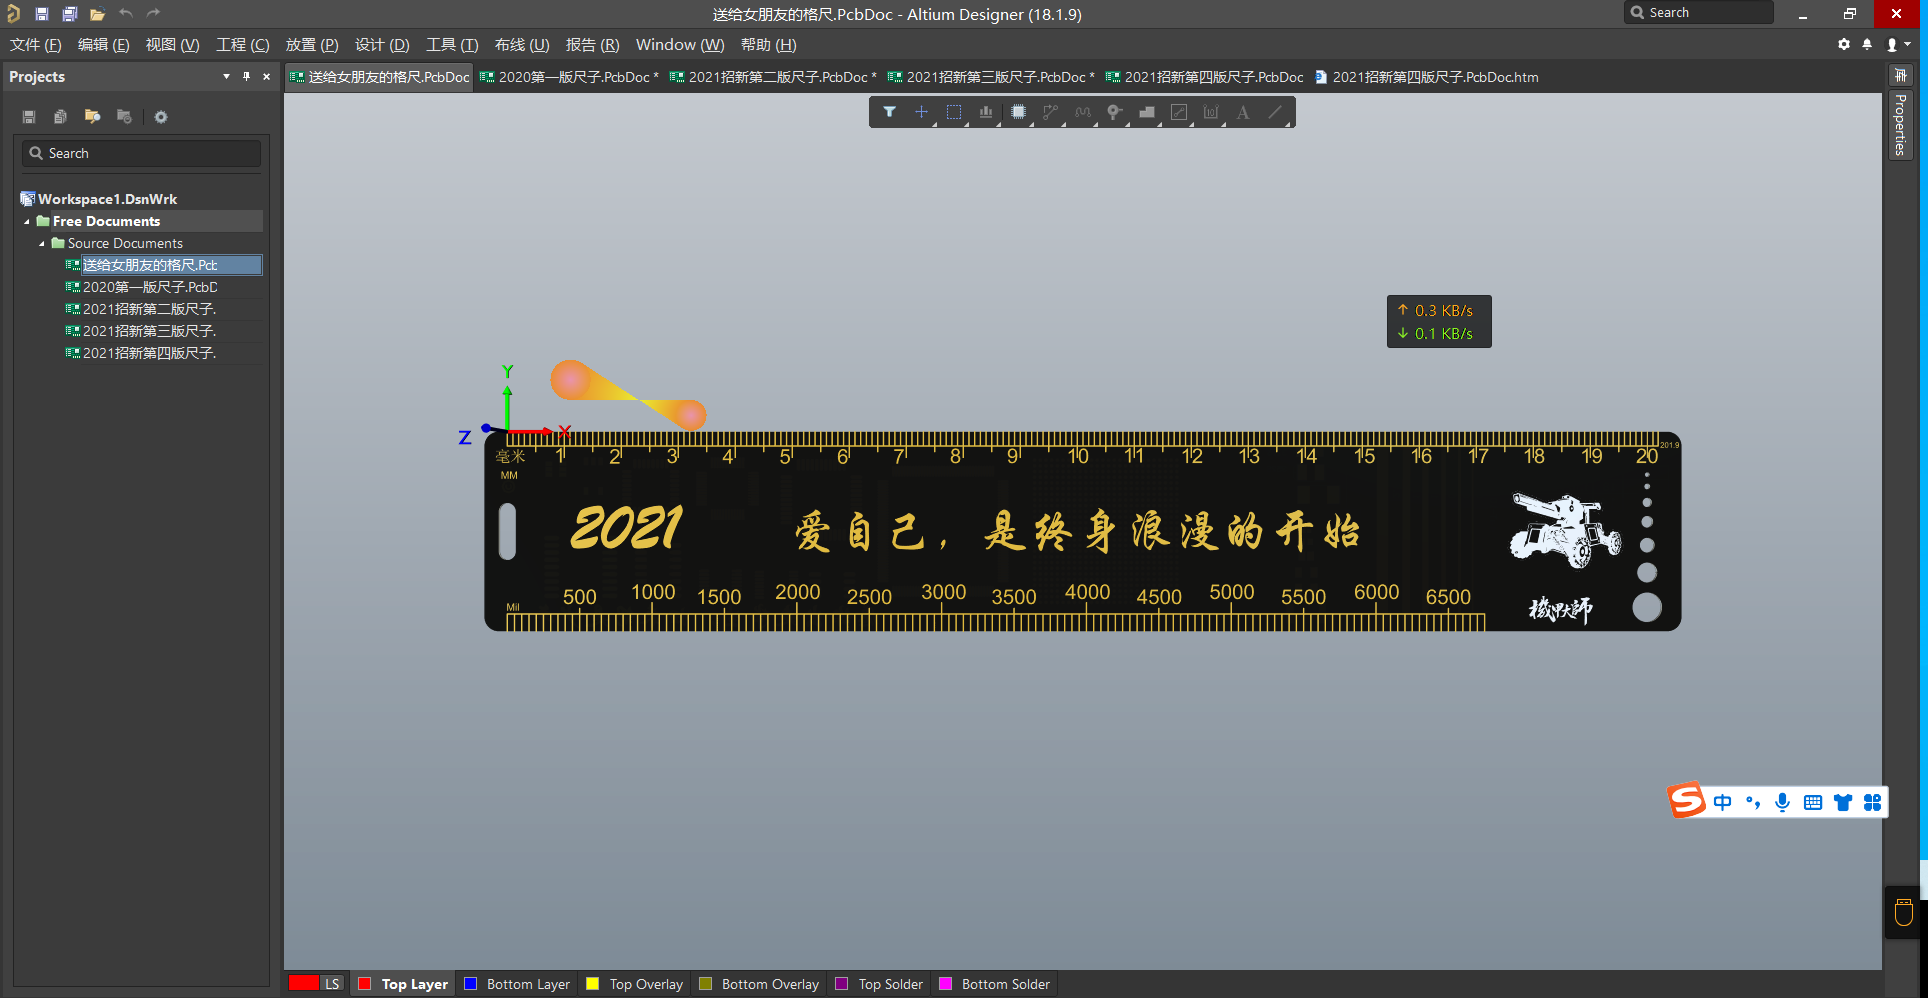Switch to the 2021招新第四版尺子.PcbDoc.htm tab

[1426, 77]
